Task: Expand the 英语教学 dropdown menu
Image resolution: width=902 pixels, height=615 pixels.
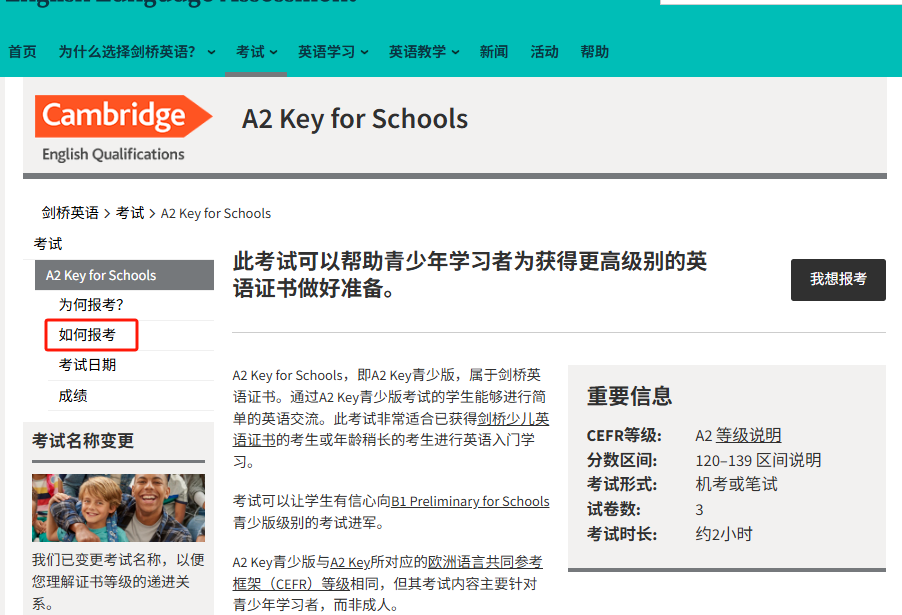Action: coord(422,51)
